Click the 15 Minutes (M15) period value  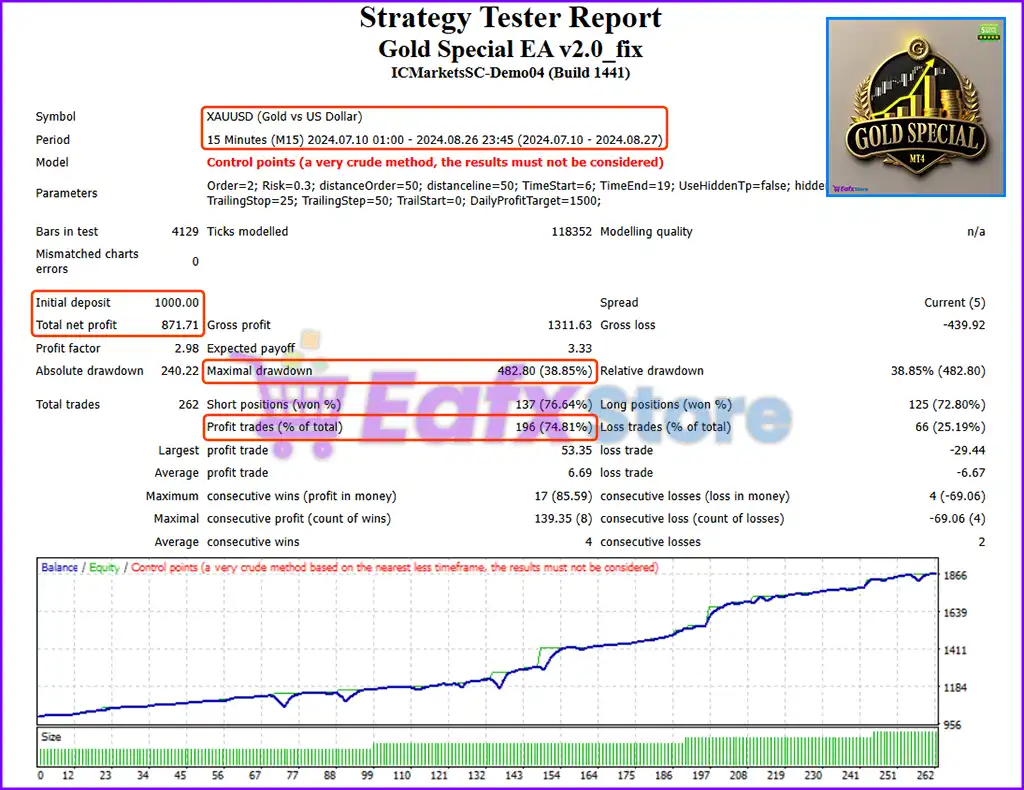tap(434, 140)
